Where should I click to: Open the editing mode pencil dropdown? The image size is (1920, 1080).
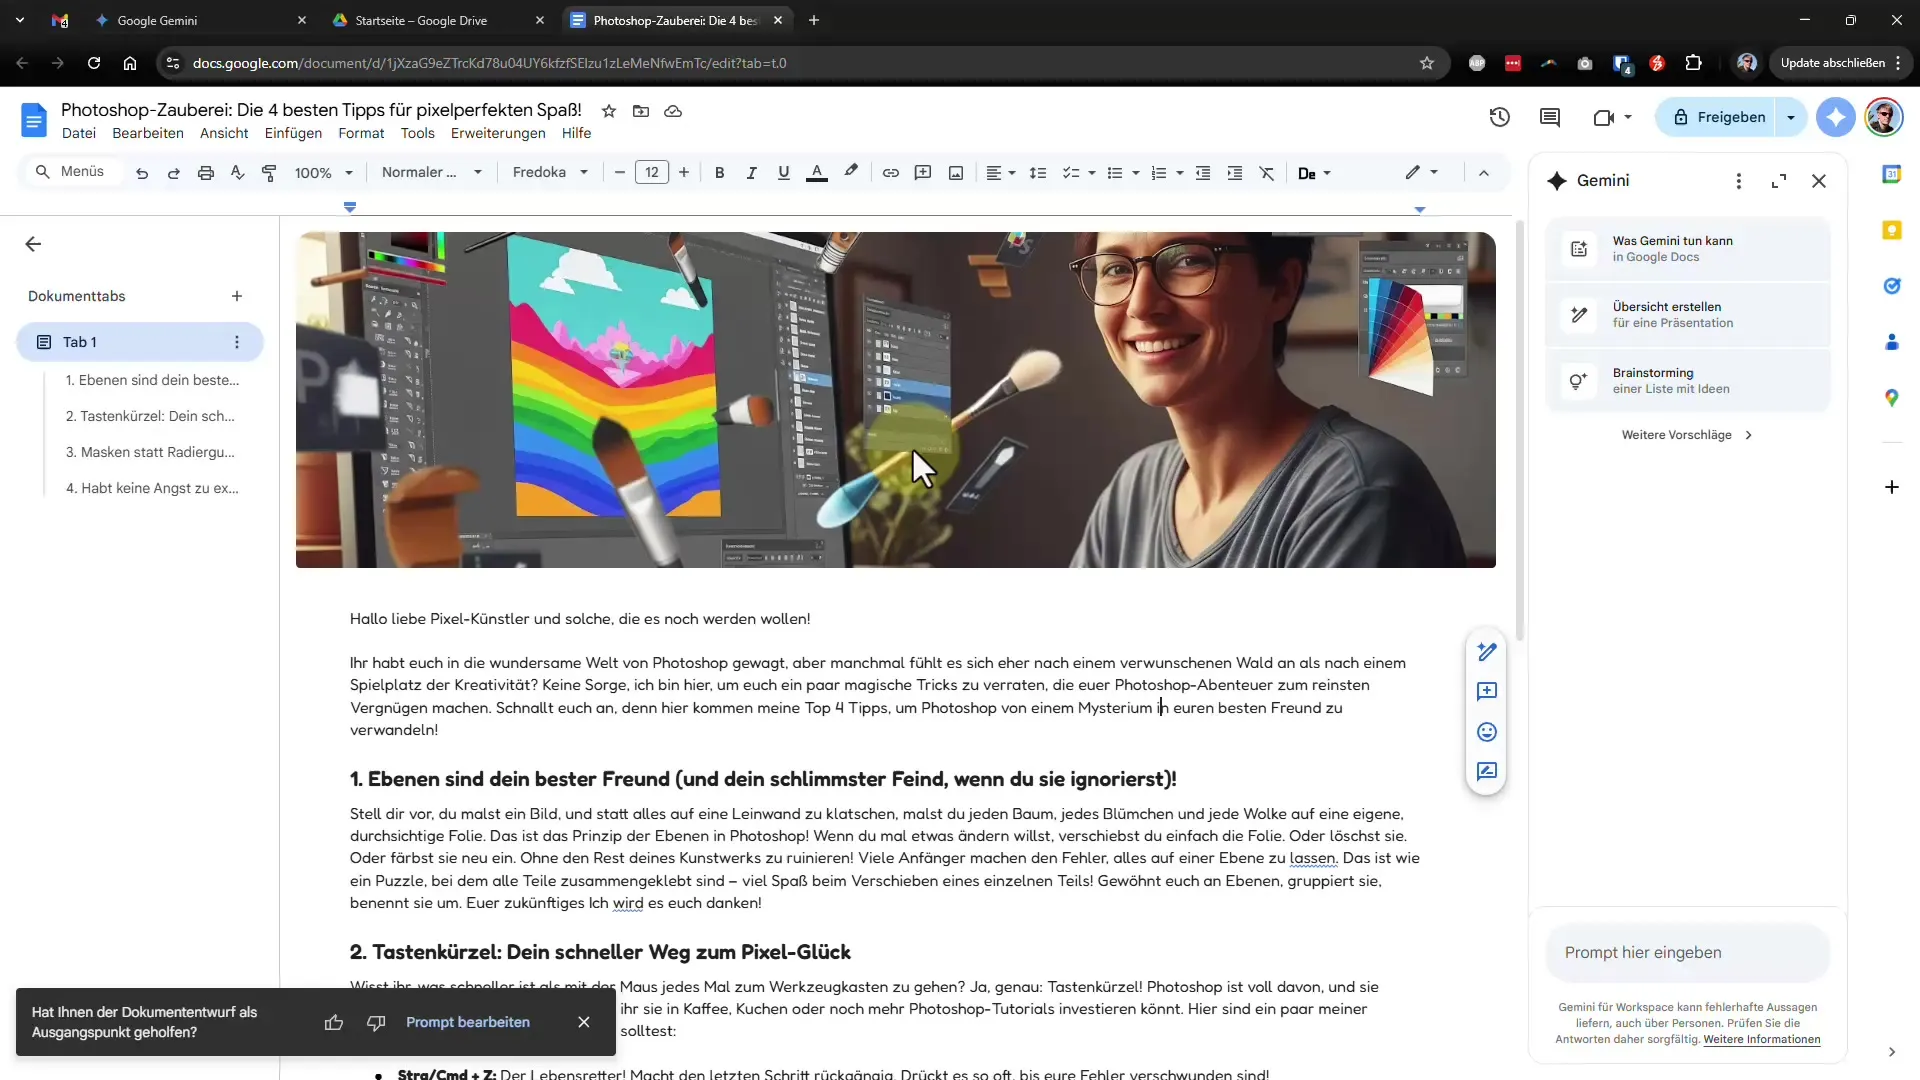click(1422, 173)
